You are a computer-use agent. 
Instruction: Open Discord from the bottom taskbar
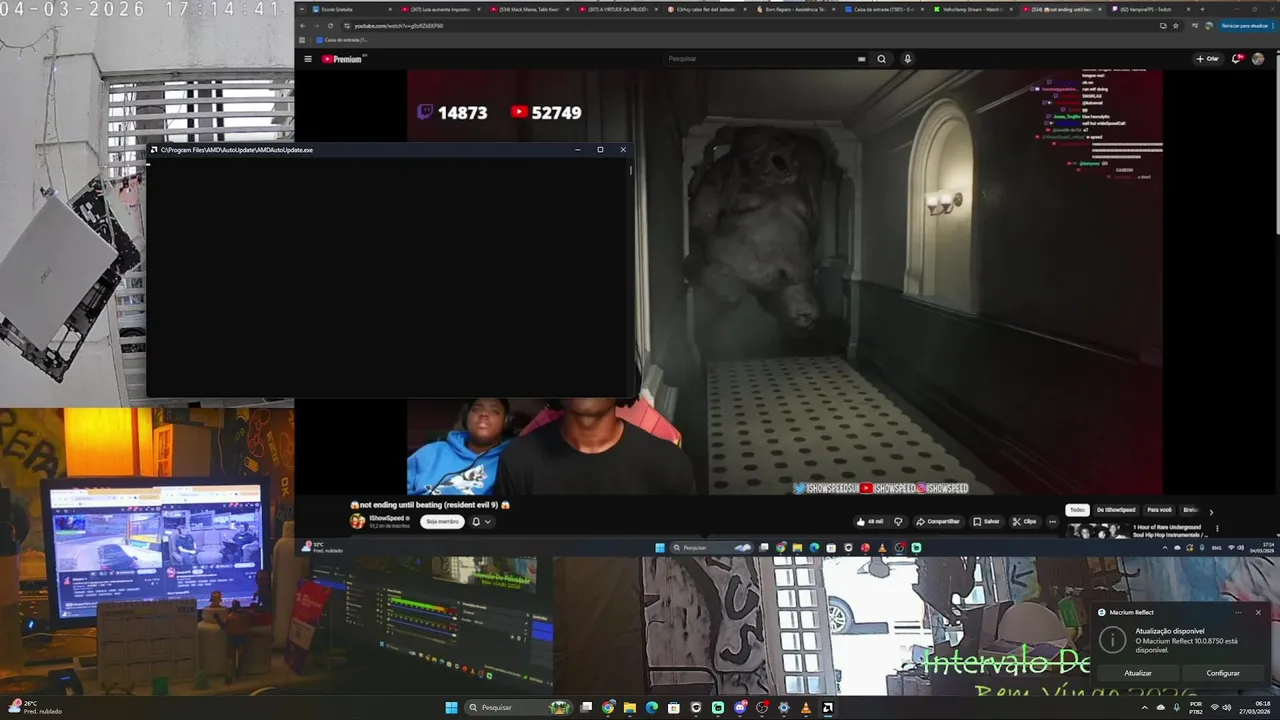pos(740,708)
